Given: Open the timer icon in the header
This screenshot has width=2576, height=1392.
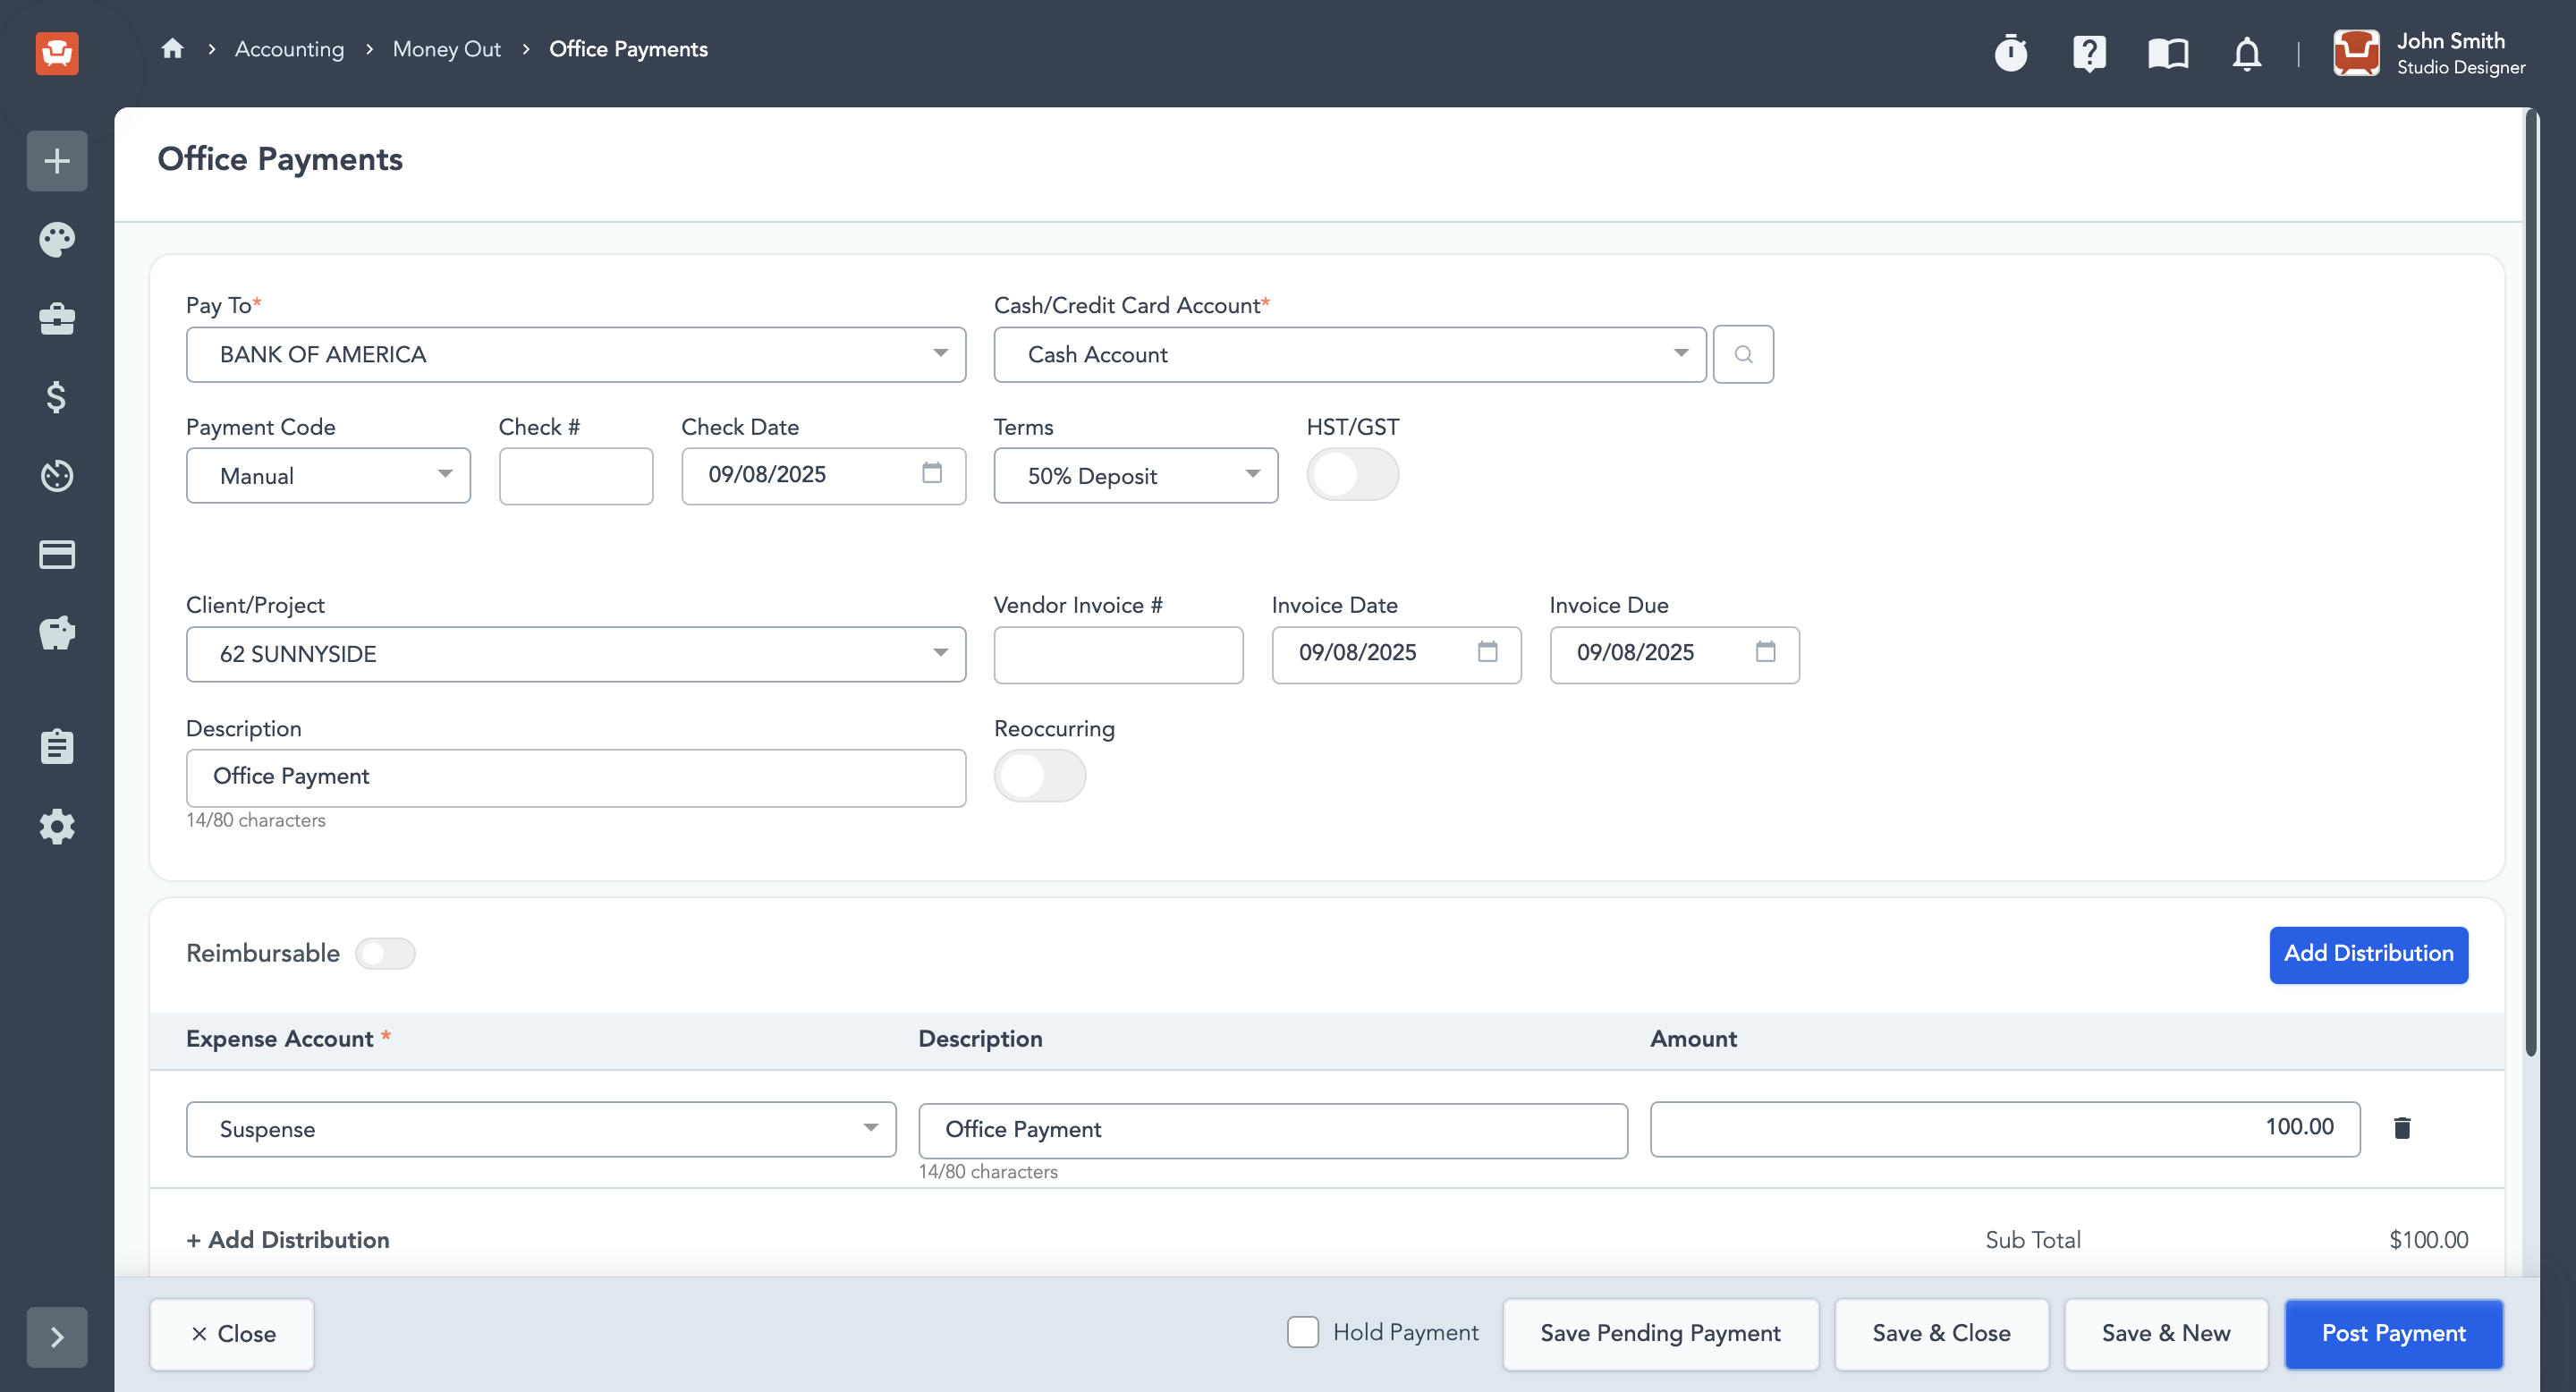Looking at the screenshot, I should pos(2010,52).
